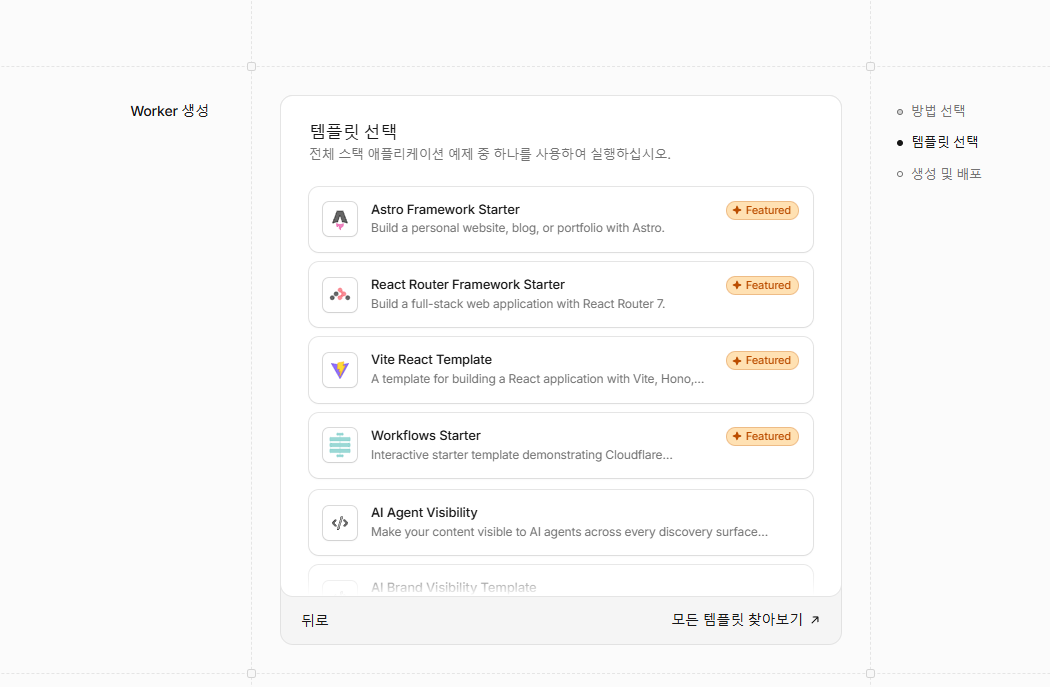
Task: Click the partially visible AI Brand Visibility Template
Action: 560,581
